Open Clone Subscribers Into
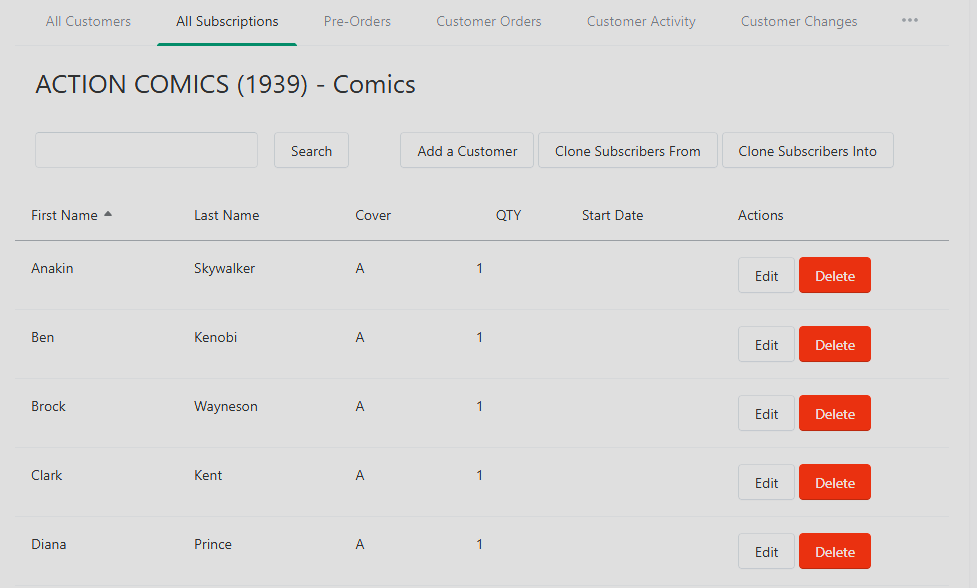The height and width of the screenshot is (588, 977). [x=808, y=150]
